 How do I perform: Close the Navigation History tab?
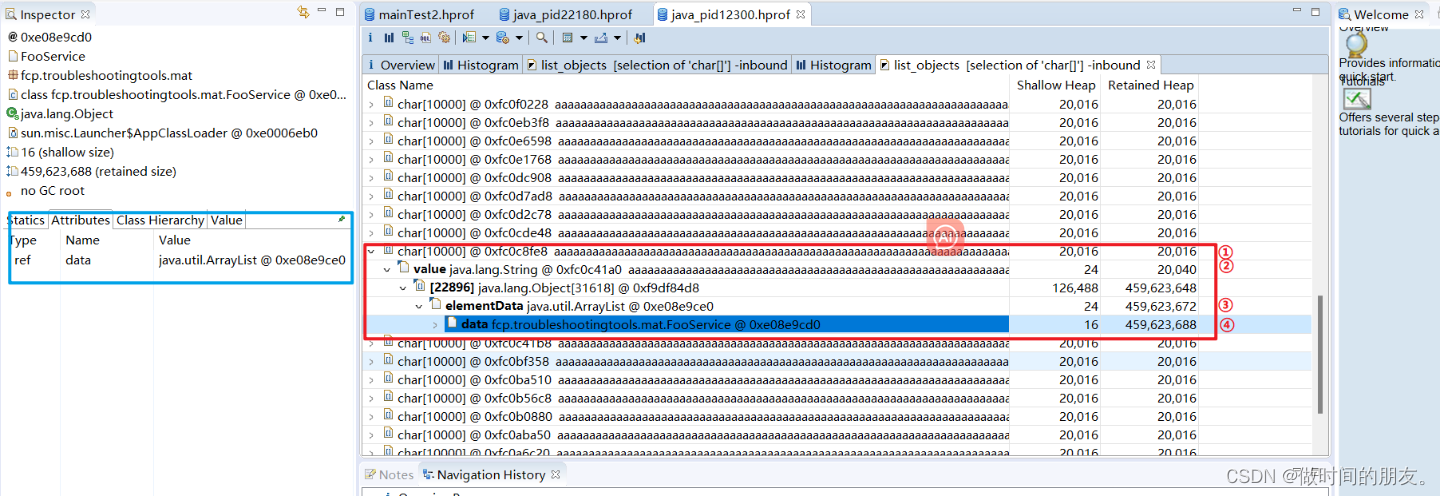coord(557,474)
